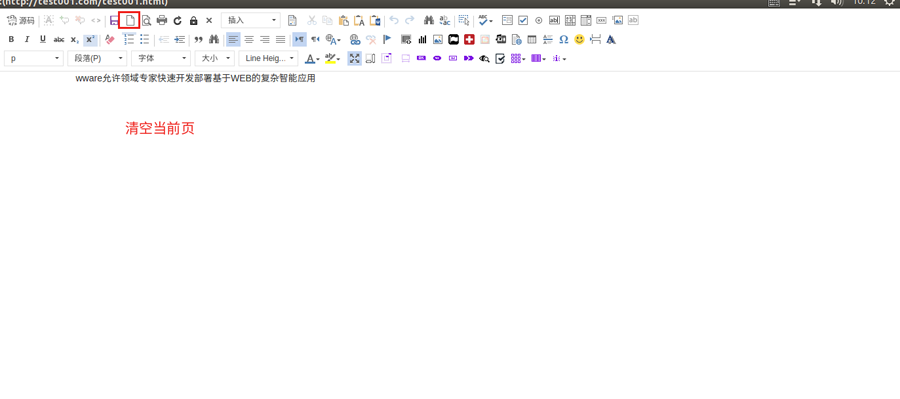Viewport: 900px width, 399px height.
Task: Click the body text line starting 'wware'
Action: (196, 79)
